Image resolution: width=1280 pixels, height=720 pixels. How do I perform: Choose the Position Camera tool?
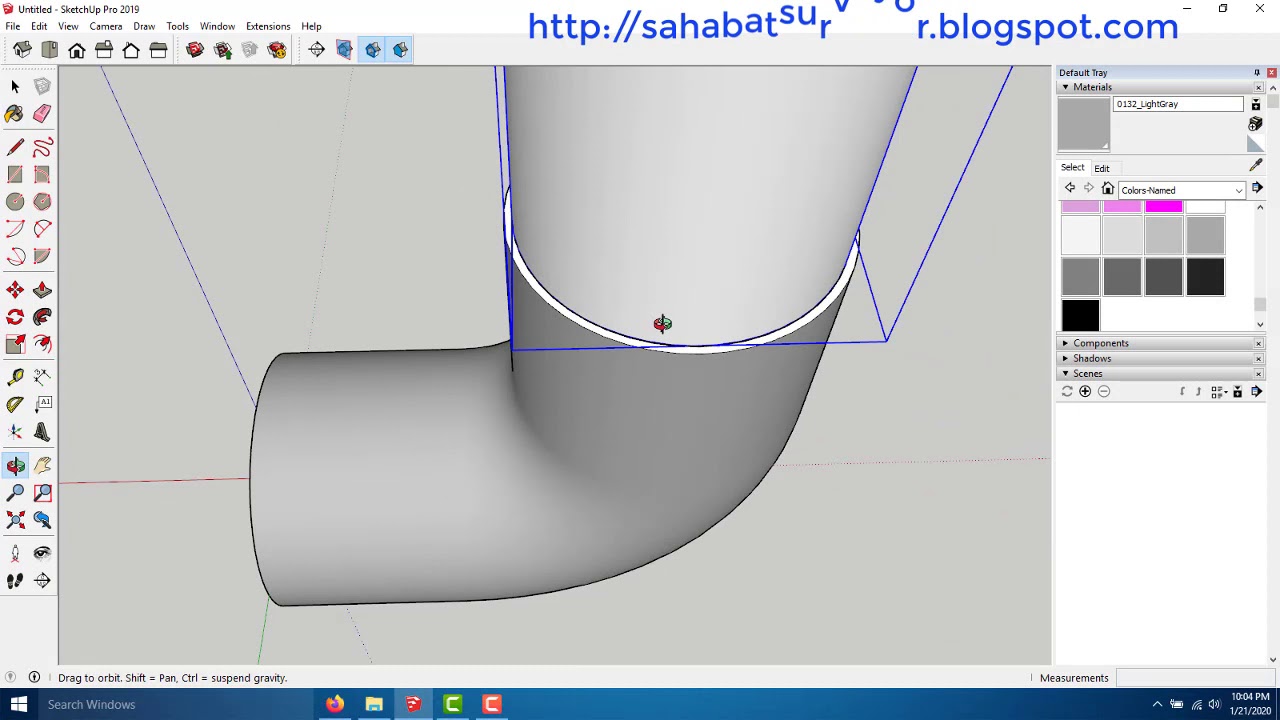pos(15,553)
